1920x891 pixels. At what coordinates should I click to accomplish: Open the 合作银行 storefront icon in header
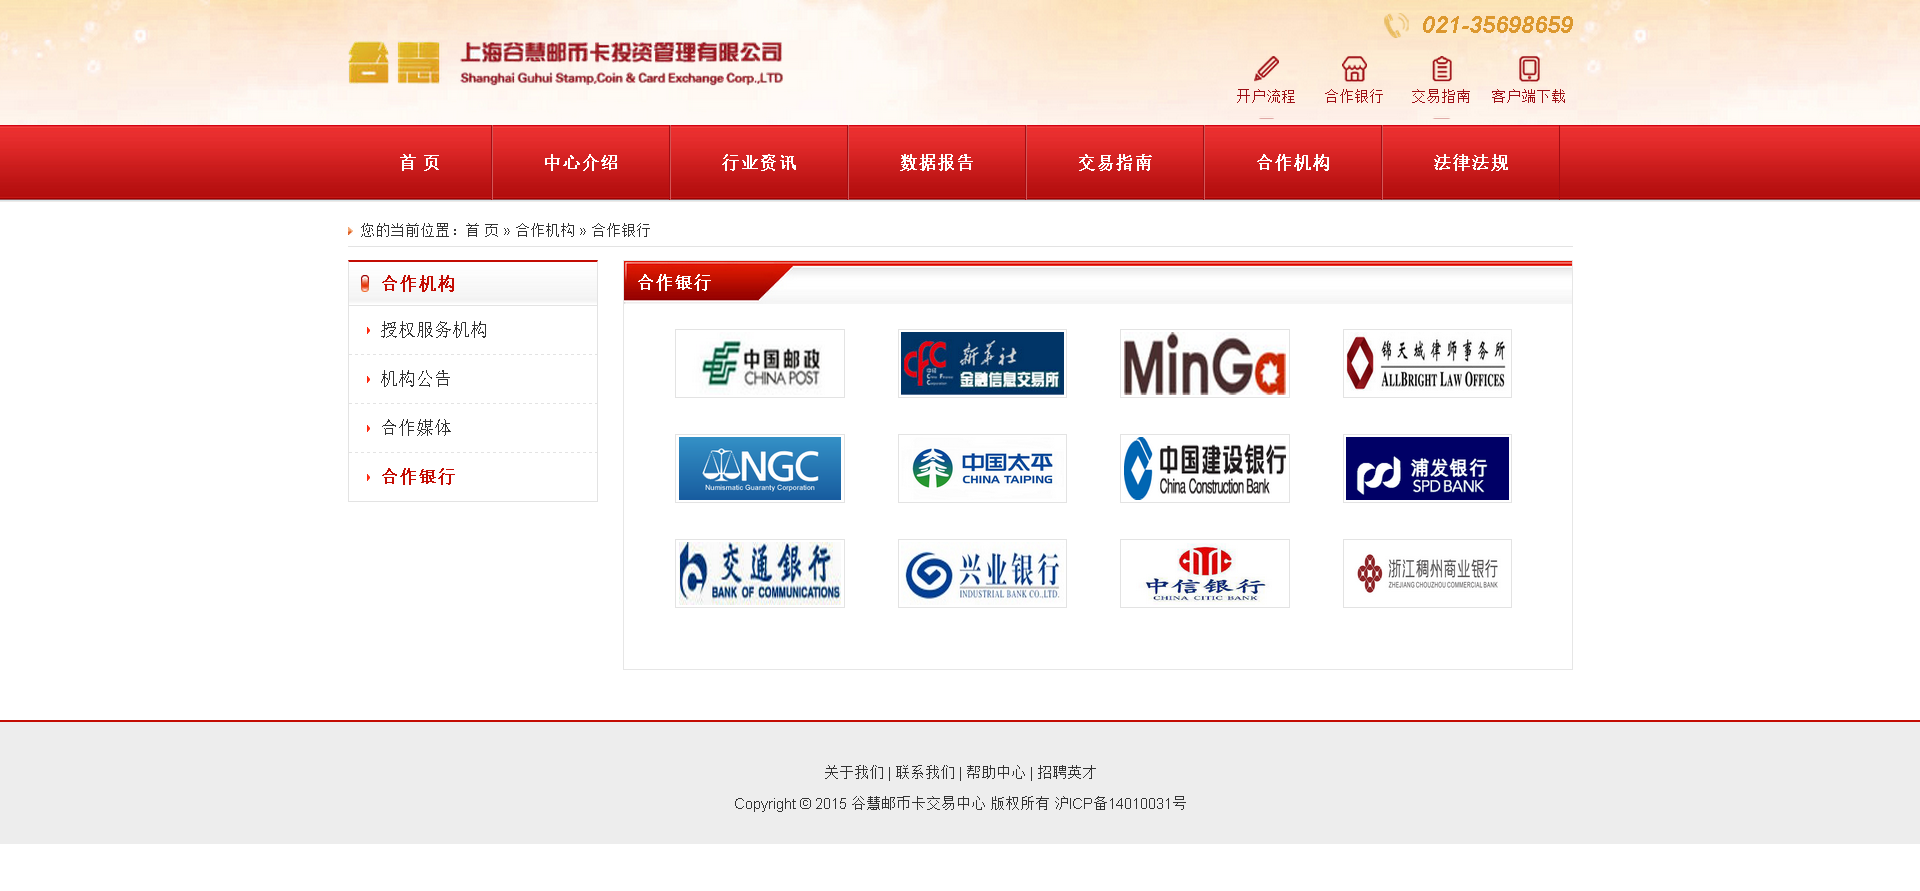click(1354, 69)
